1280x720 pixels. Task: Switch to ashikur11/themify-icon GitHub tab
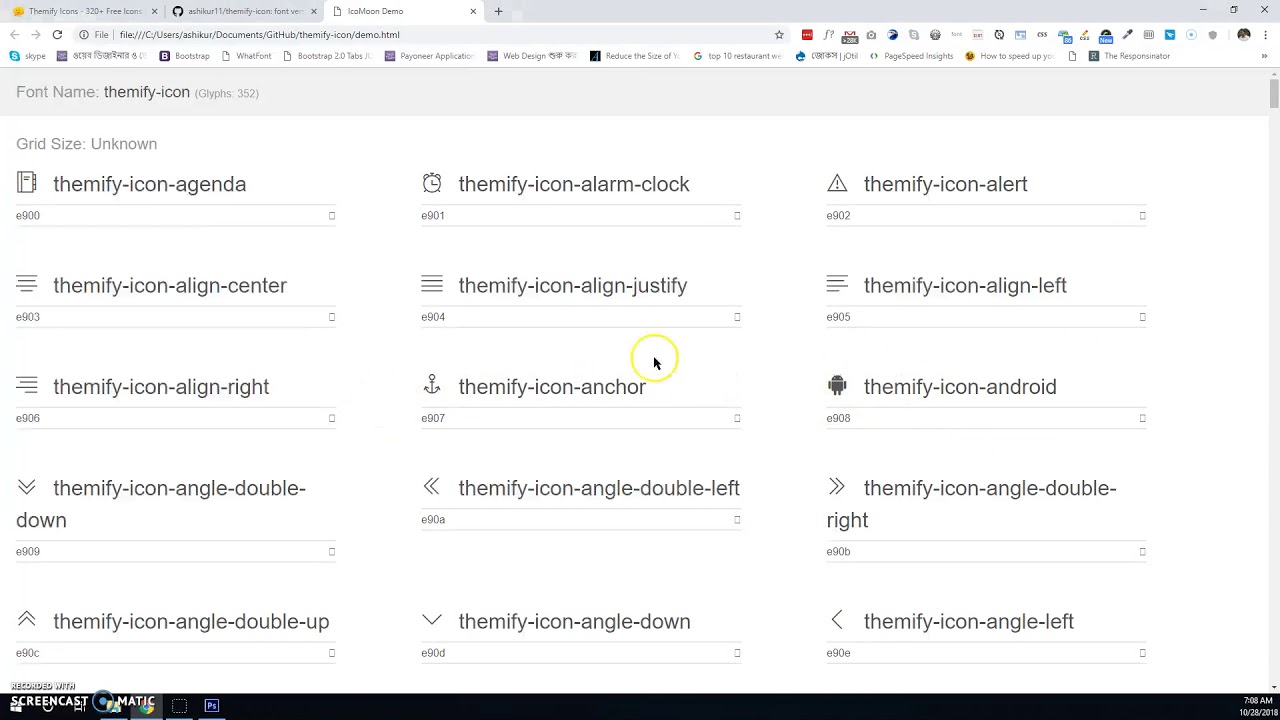(246, 11)
